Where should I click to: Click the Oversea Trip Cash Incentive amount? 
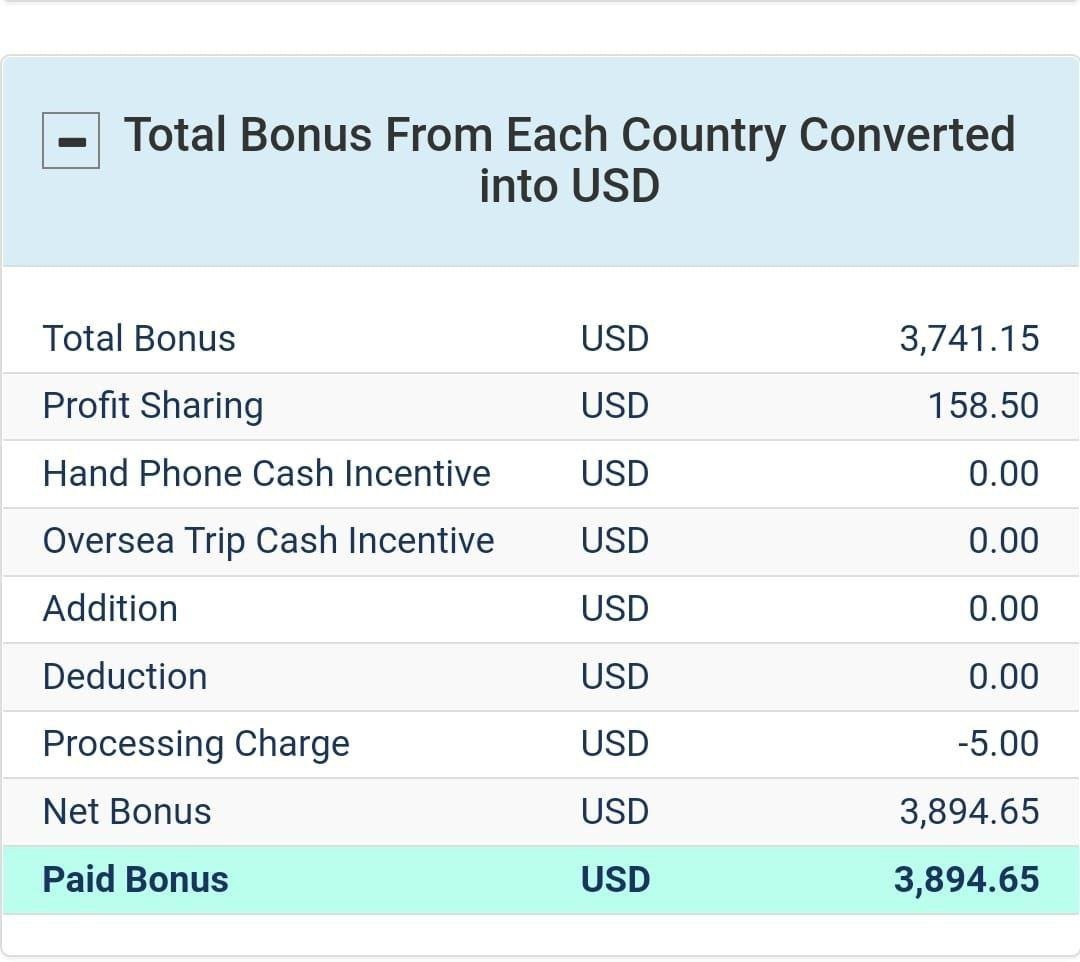coord(1003,541)
